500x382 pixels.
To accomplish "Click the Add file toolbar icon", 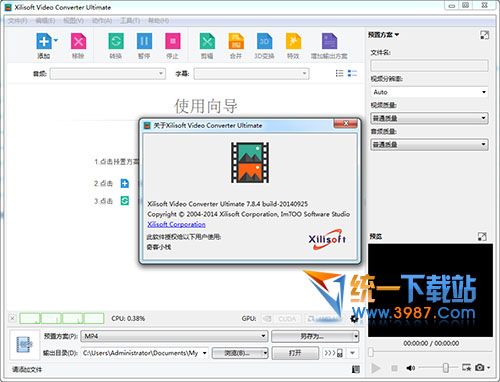I will [x=44, y=41].
